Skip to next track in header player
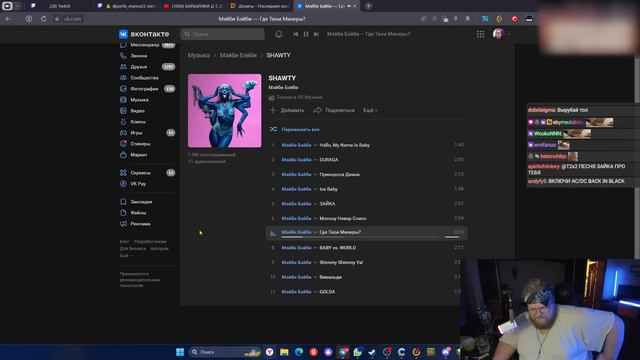Image resolution: width=640 pixels, height=360 pixels. click(316, 34)
